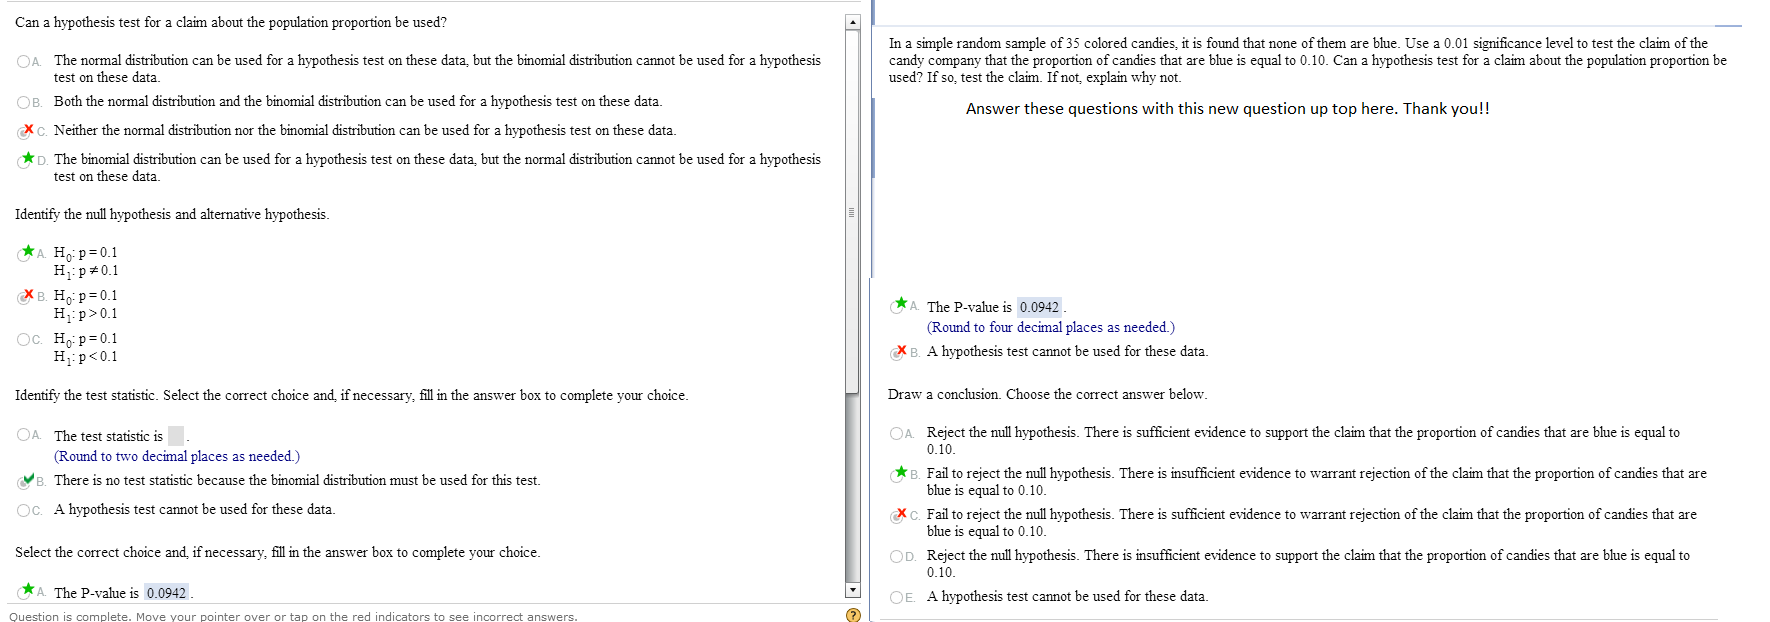
Task: Click 'Answer these questions with this new question' note
Action: tap(1227, 108)
